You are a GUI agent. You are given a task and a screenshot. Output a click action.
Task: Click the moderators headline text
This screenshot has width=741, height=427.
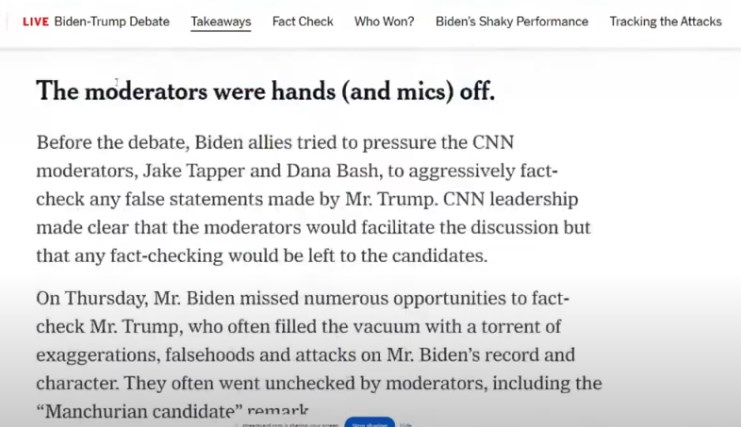click(x=265, y=91)
